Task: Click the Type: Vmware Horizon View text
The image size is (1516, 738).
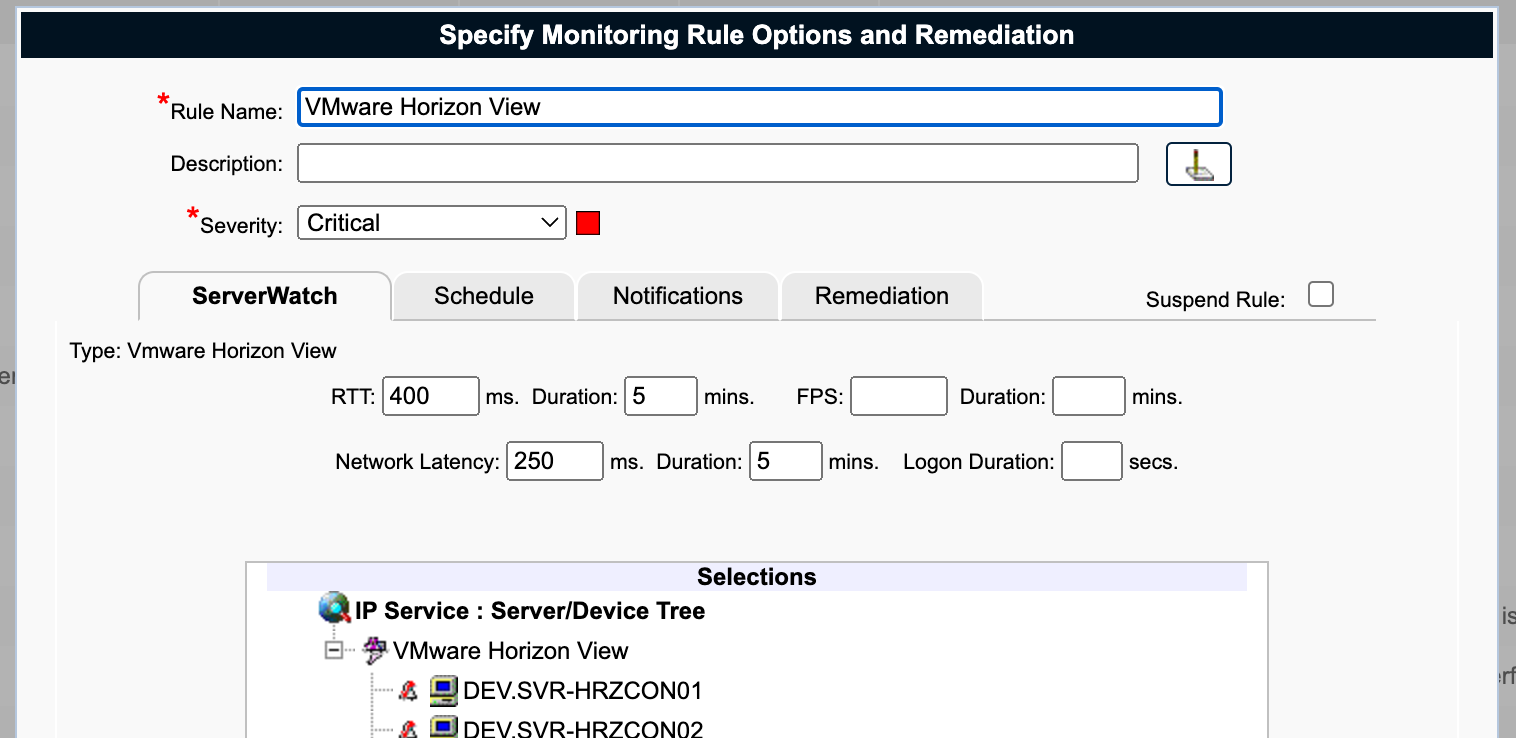Action: click(x=203, y=351)
